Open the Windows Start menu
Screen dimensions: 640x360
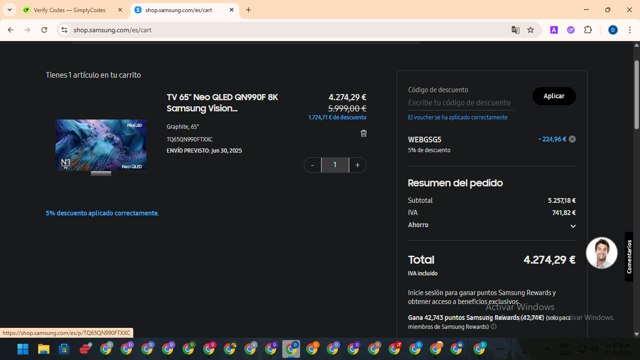[x=23, y=349]
